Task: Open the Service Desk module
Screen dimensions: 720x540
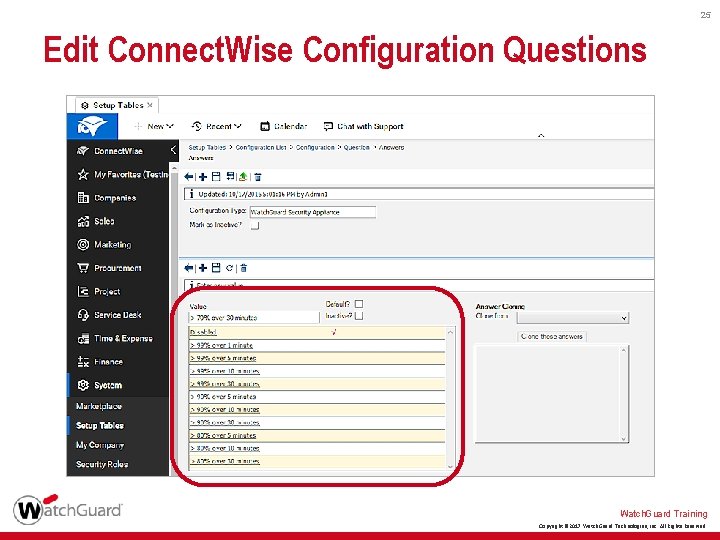Action: pyautogui.click(x=109, y=315)
